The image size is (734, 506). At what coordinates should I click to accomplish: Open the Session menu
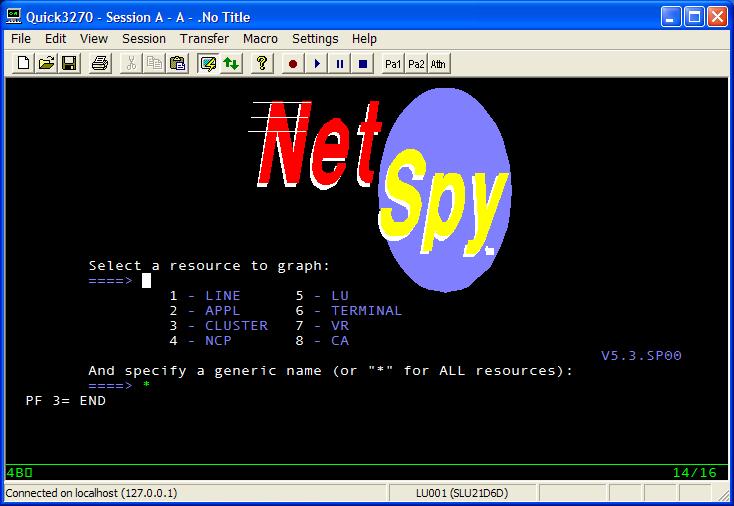point(144,38)
